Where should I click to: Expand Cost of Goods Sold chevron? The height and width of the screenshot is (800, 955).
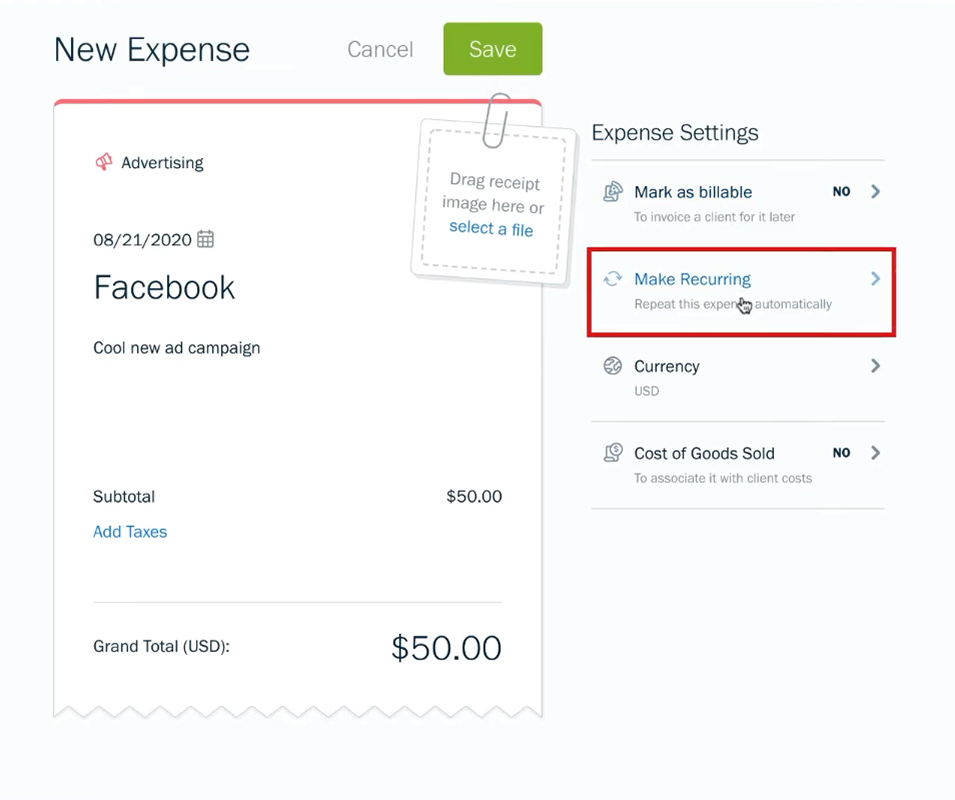[875, 453]
